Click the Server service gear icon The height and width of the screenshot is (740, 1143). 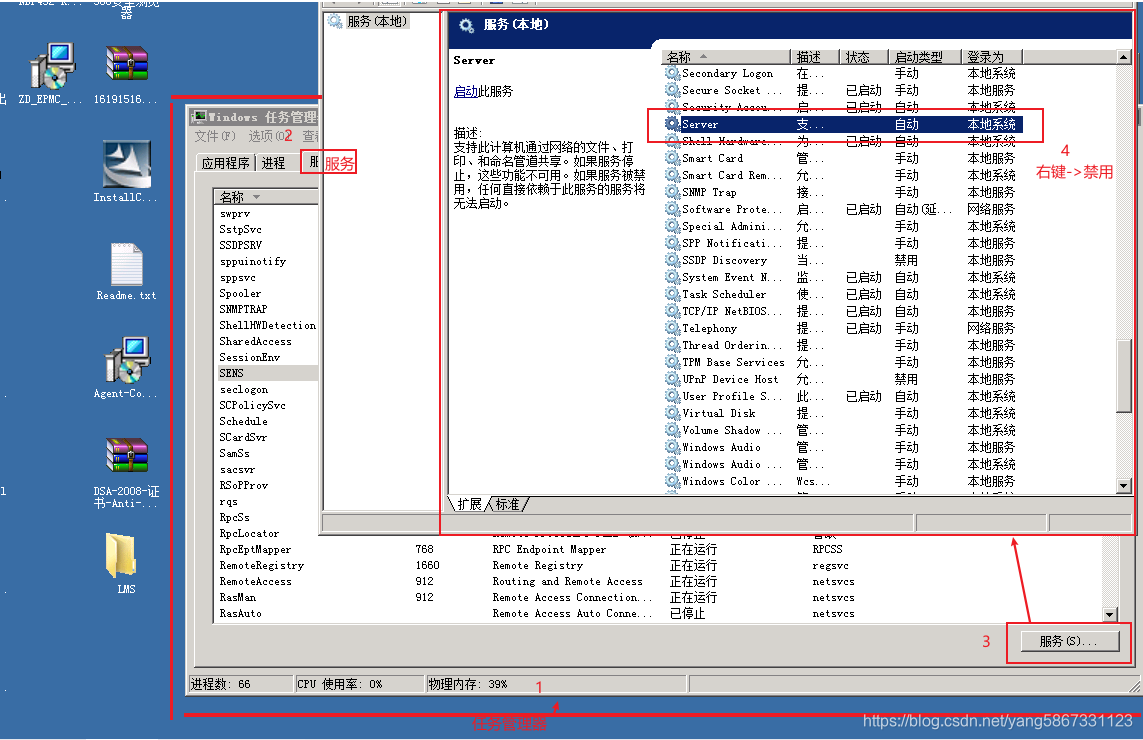(x=671, y=124)
